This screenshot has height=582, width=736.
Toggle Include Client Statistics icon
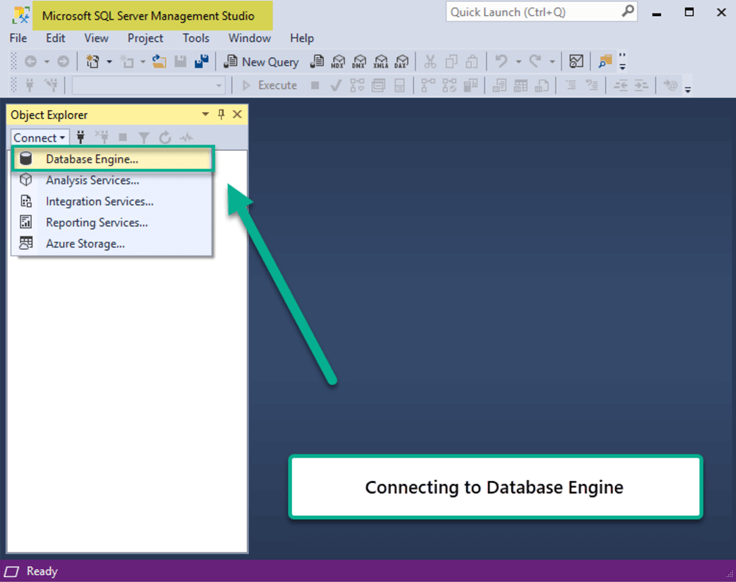470,85
